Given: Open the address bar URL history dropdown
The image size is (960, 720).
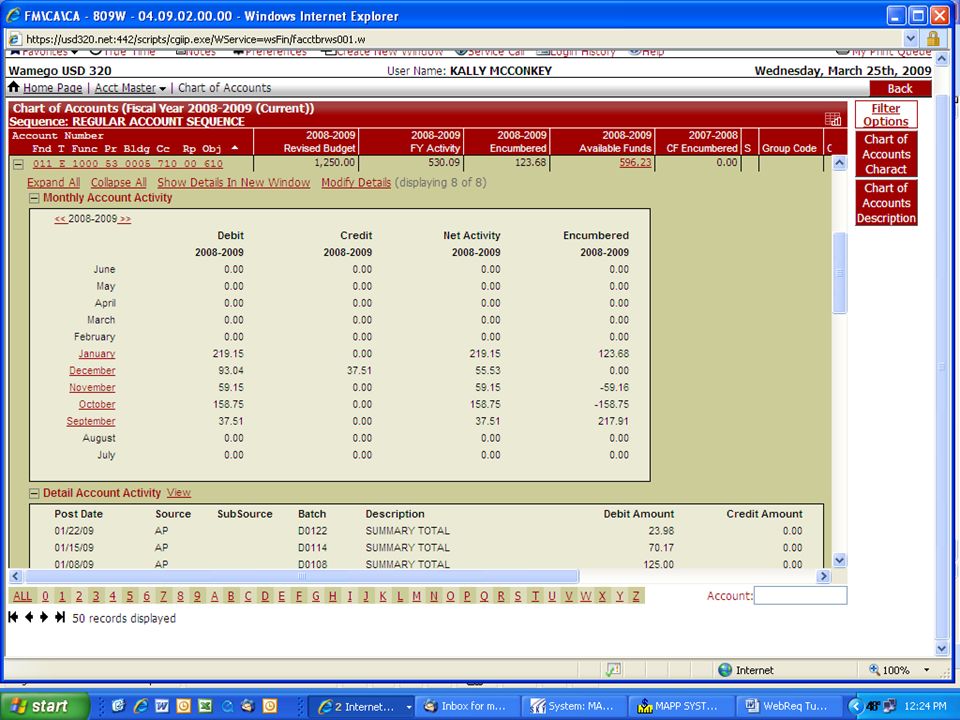Looking at the screenshot, I should point(910,39).
